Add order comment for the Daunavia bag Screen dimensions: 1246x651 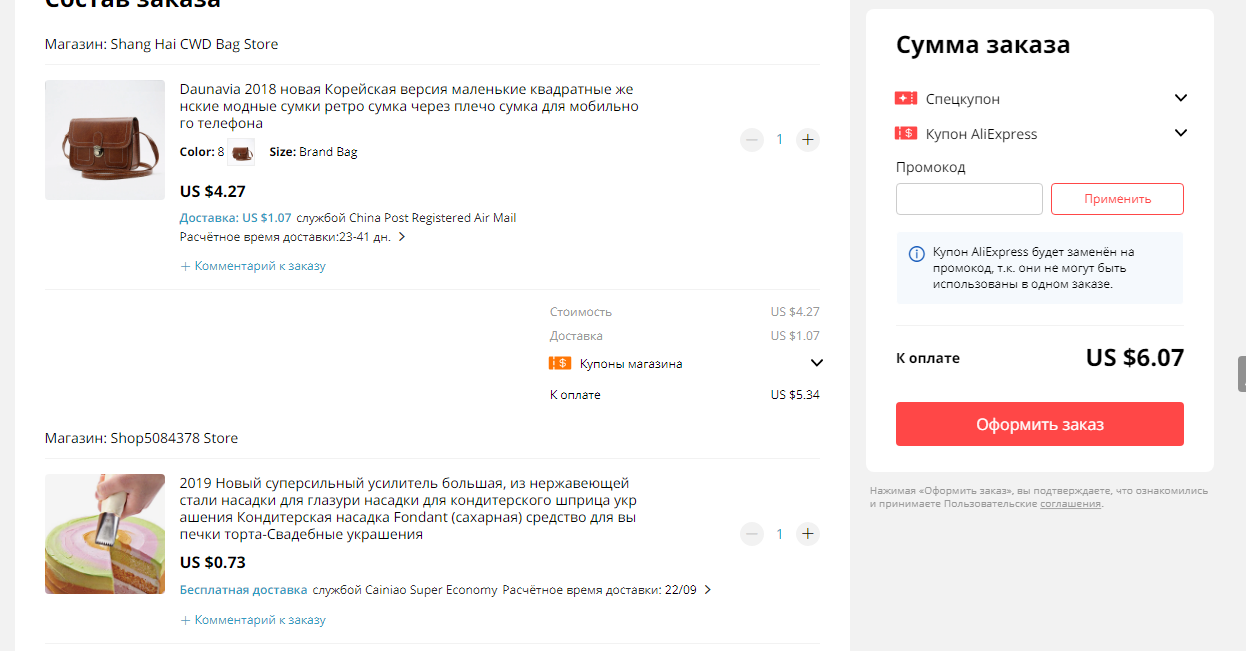(253, 266)
